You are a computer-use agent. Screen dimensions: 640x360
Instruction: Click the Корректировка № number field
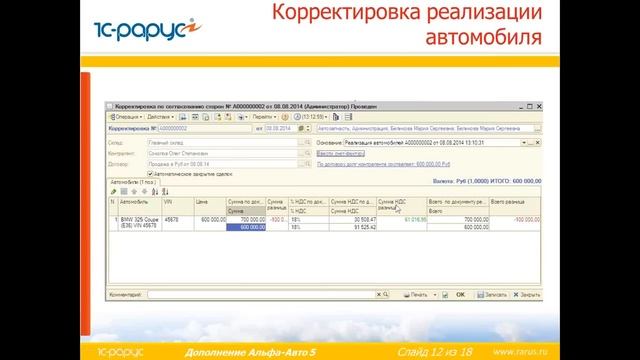point(204,129)
